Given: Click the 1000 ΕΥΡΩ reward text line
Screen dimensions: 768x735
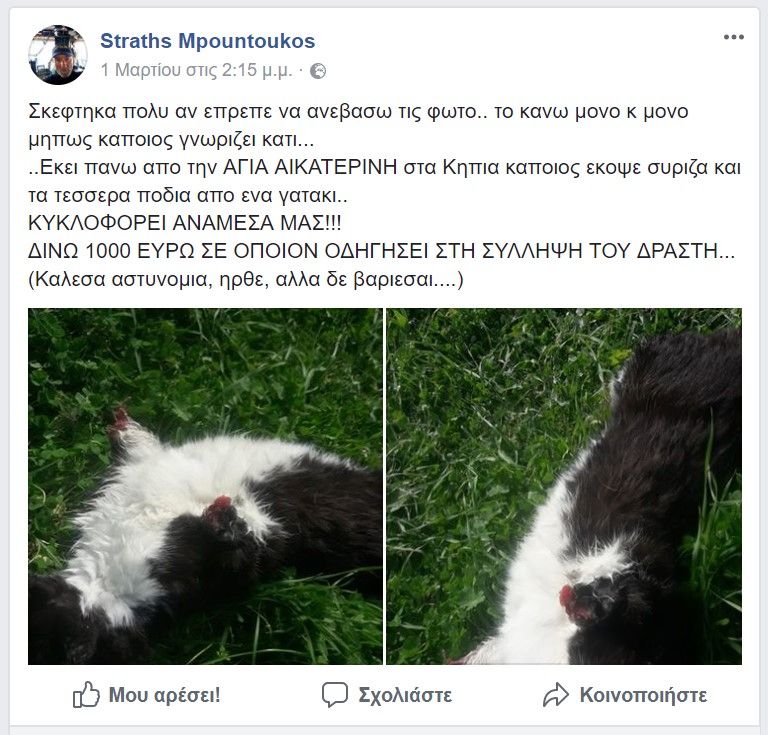Looking at the screenshot, I should tap(382, 251).
